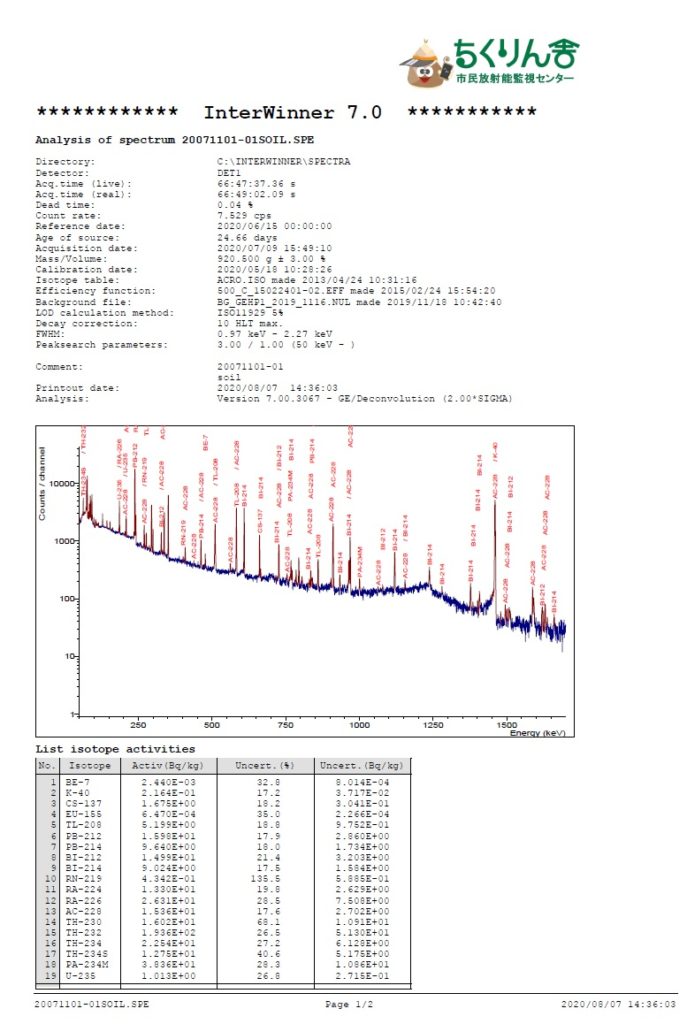The image size is (687, 1024).
Task: Click the InterWinner 7.0 title heading
Action: tap(292, 112)
